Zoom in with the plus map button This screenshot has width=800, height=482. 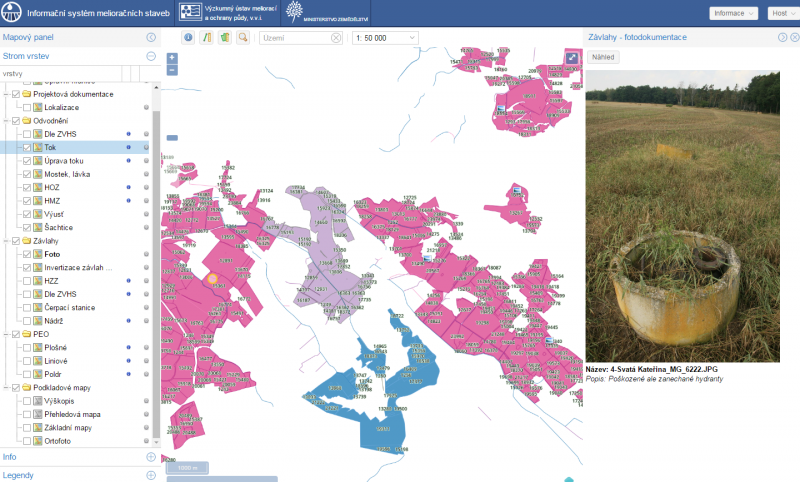coord(172,58)
